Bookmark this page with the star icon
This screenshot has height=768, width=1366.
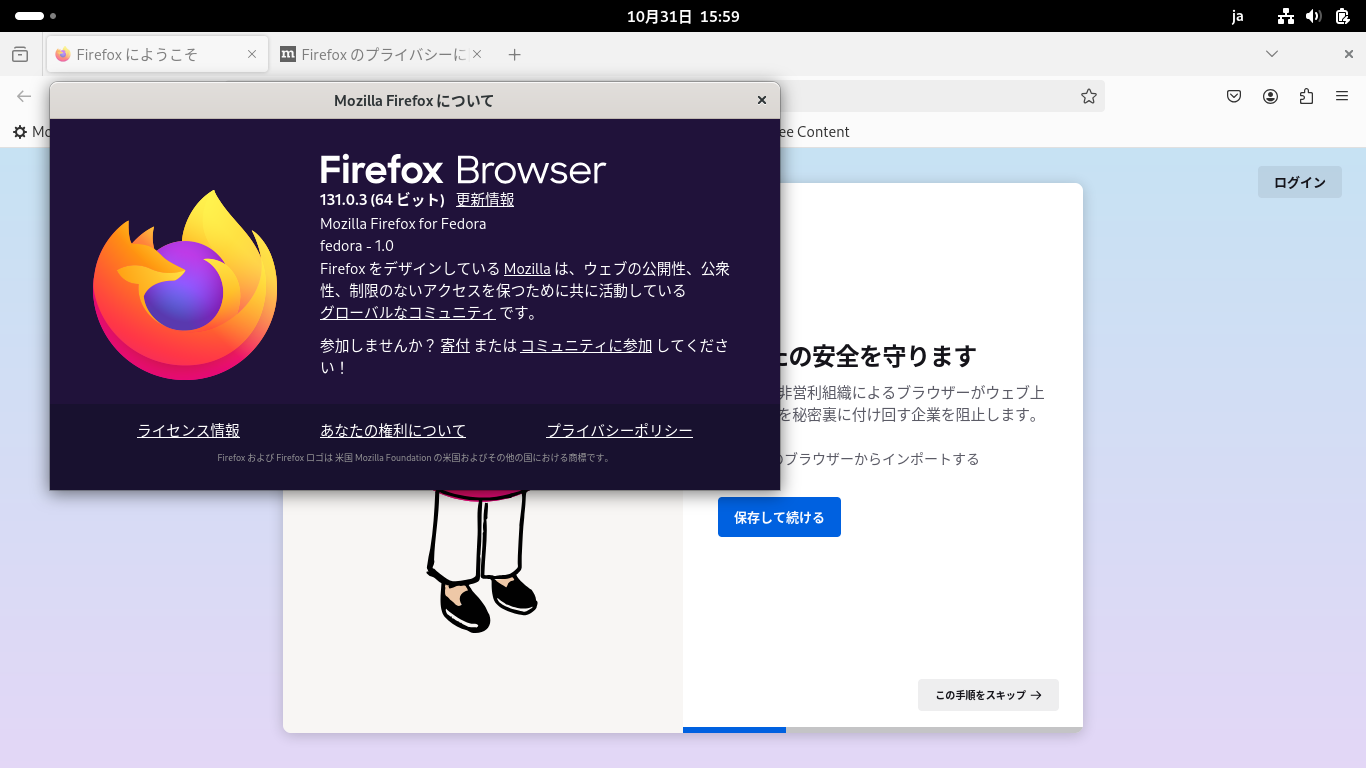[1089, 96]
